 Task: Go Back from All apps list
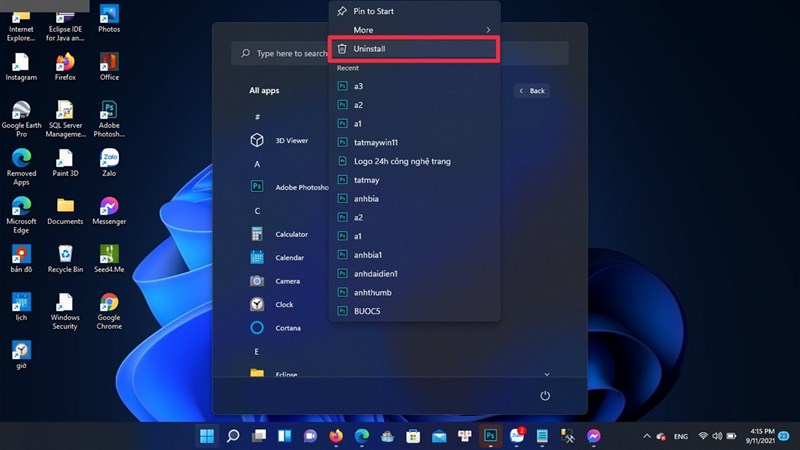click(x=532, y=91)
